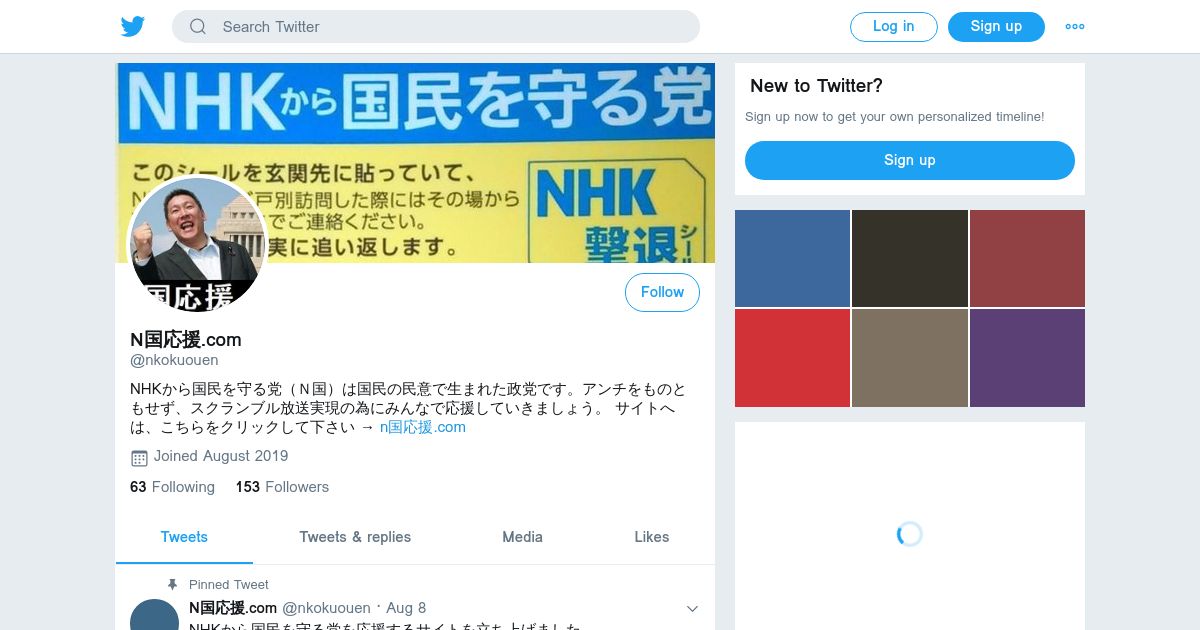Viewport: 1200px width, 630px height.
Task: Click the joined date calendar icon
Action: [x=139, y=458]
